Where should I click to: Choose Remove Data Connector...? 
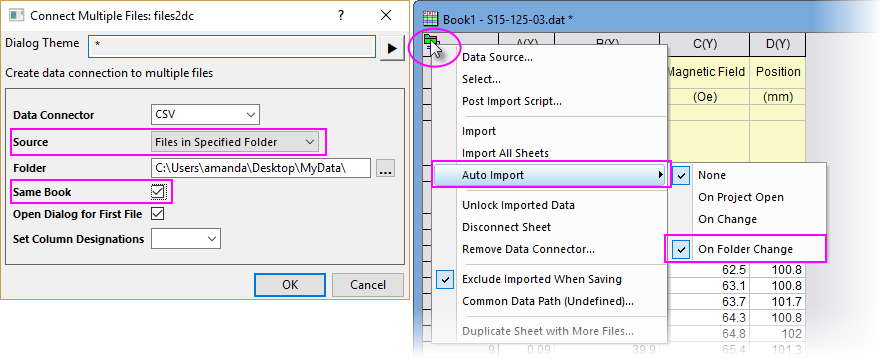(x=528, y=249)
